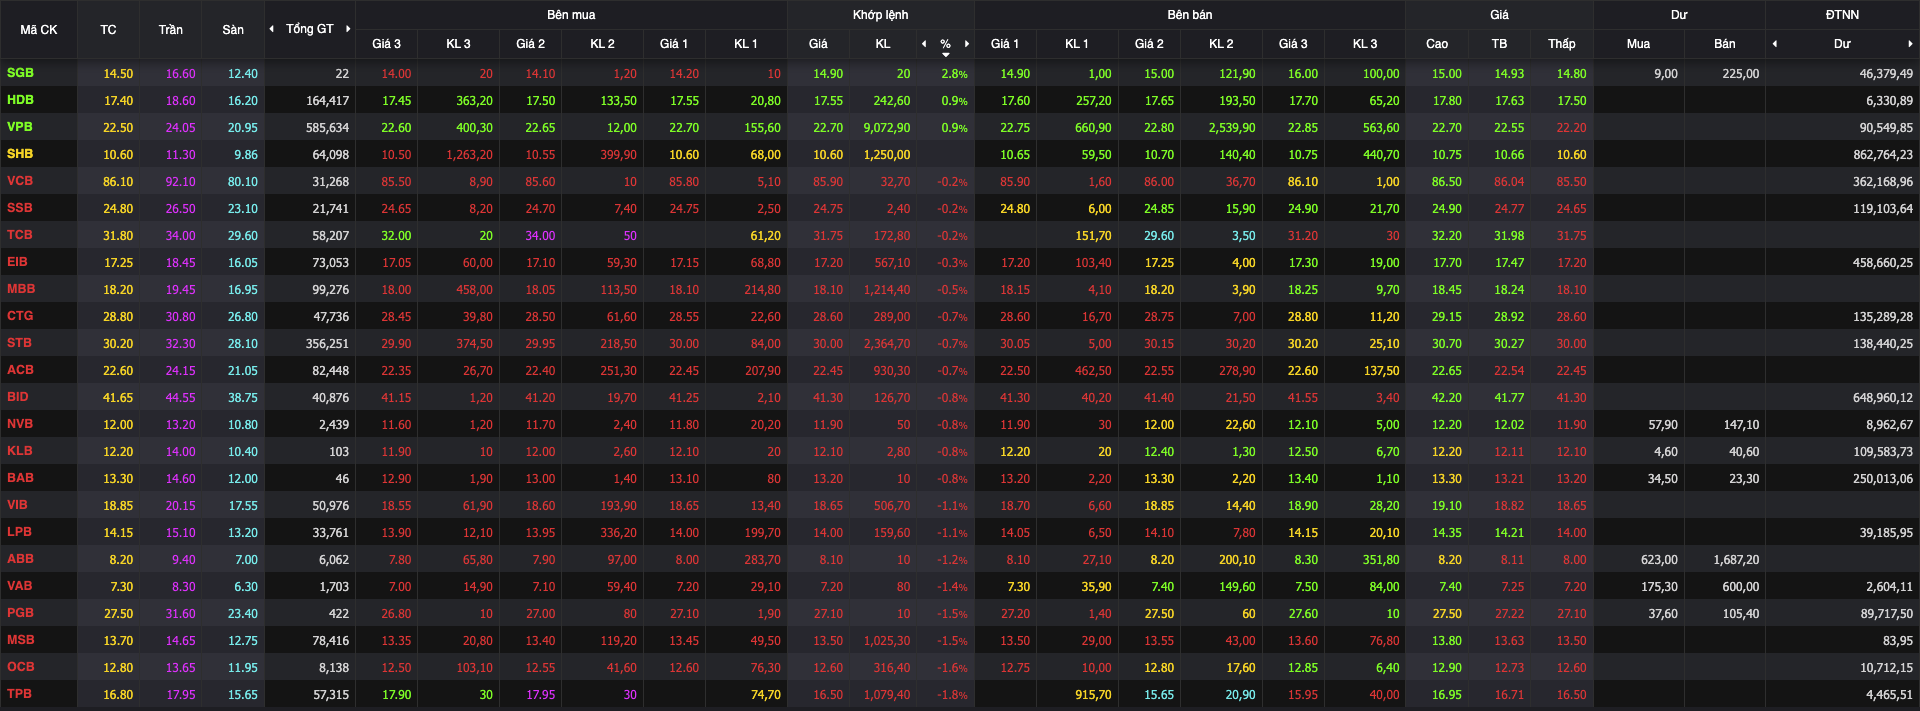1920x711 pixels.
Task: Click VPB total value 585,634
Action: pyautogui.click(x=328, y=128)
